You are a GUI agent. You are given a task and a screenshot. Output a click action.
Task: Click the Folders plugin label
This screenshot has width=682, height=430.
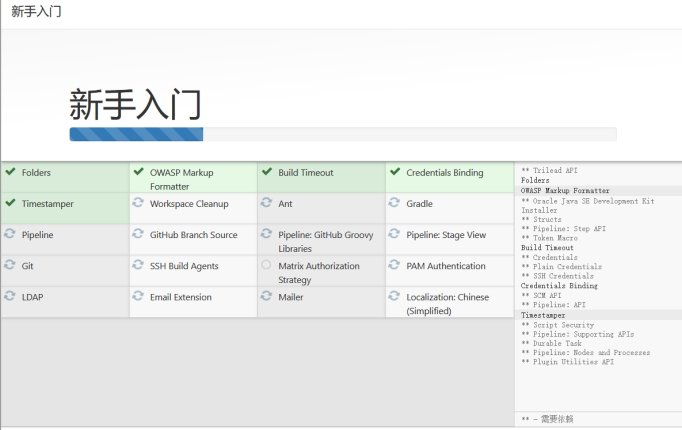(36, 173)
